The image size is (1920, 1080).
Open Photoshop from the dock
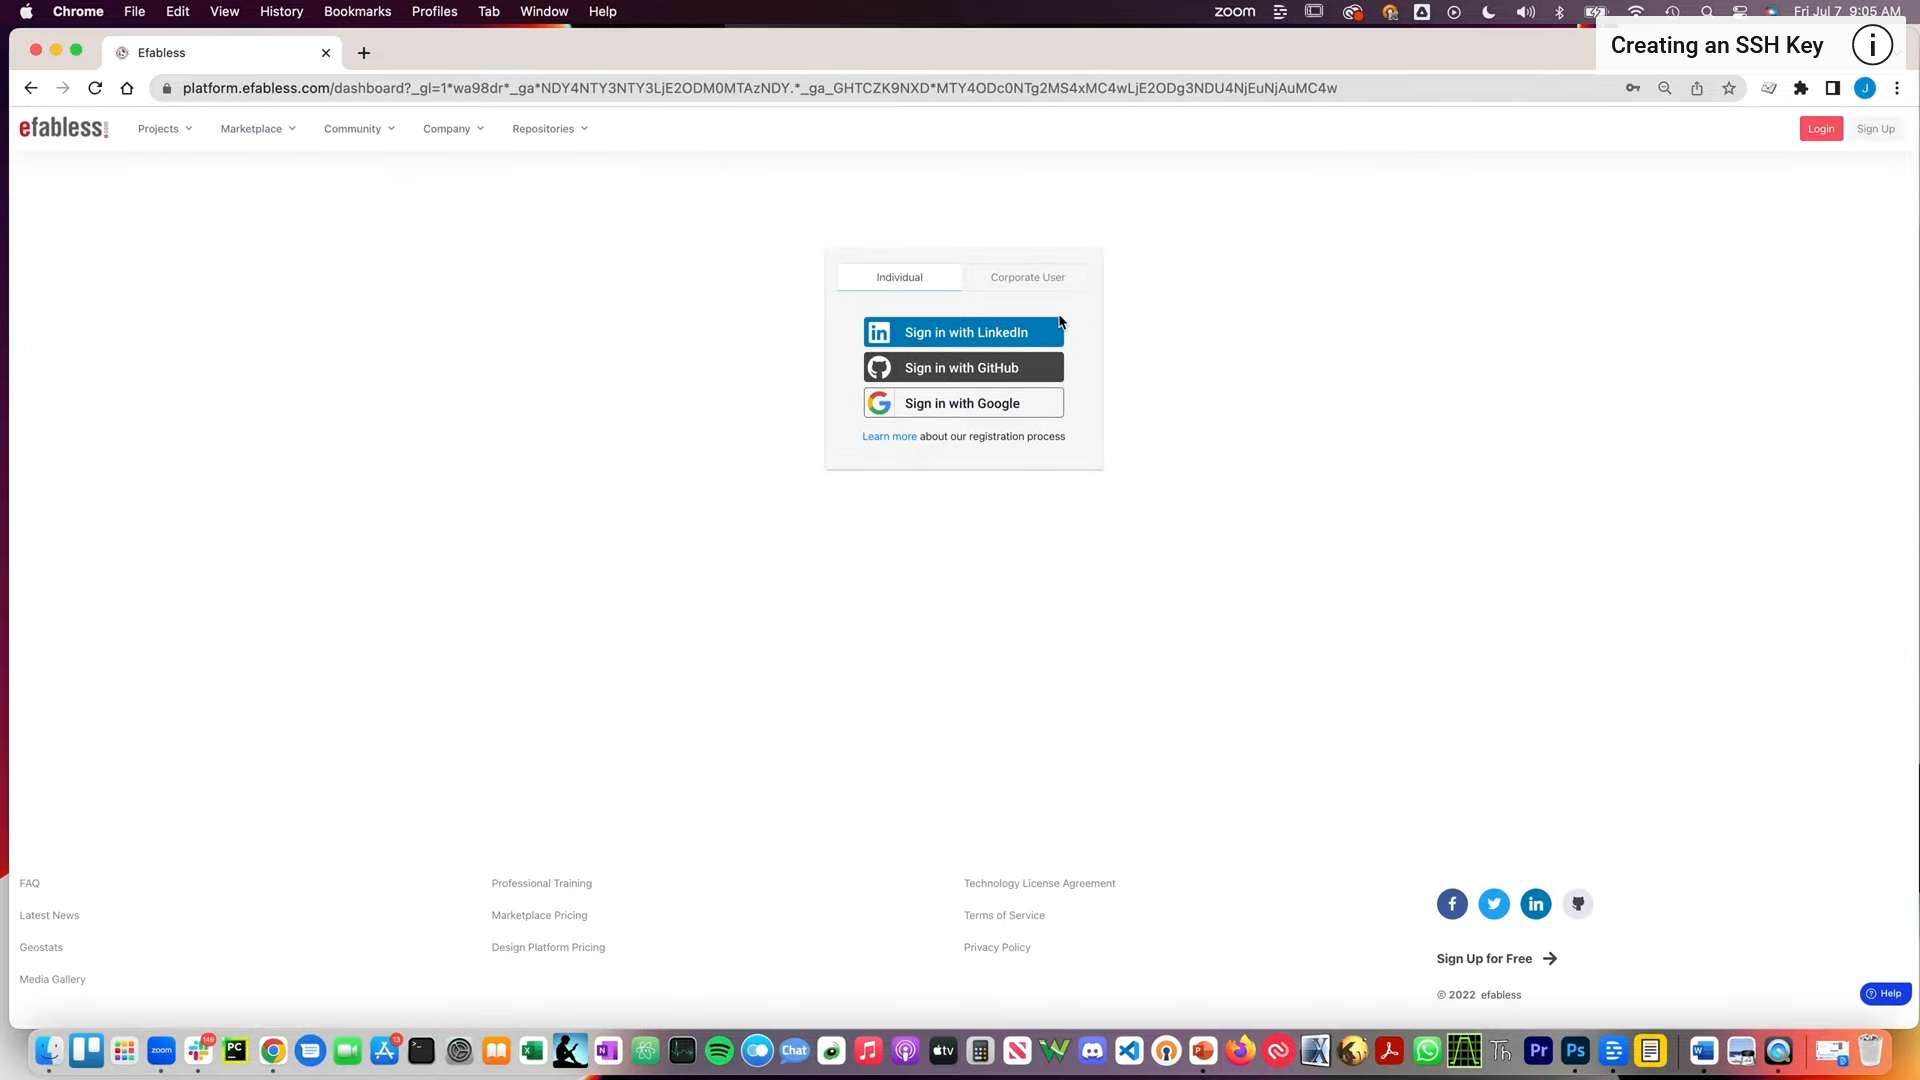pyautogui.click(x=1575, y=1051)
